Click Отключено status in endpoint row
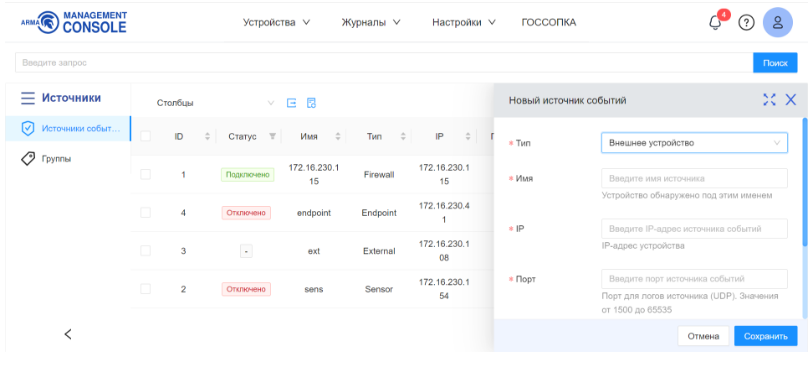 246,213
